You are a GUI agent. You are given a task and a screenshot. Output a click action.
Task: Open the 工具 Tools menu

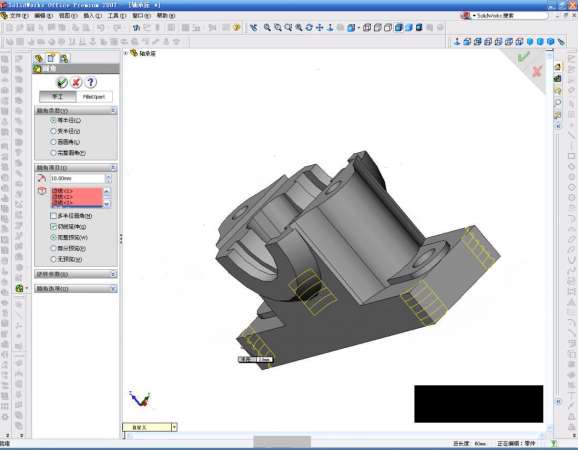click(117, 15)
